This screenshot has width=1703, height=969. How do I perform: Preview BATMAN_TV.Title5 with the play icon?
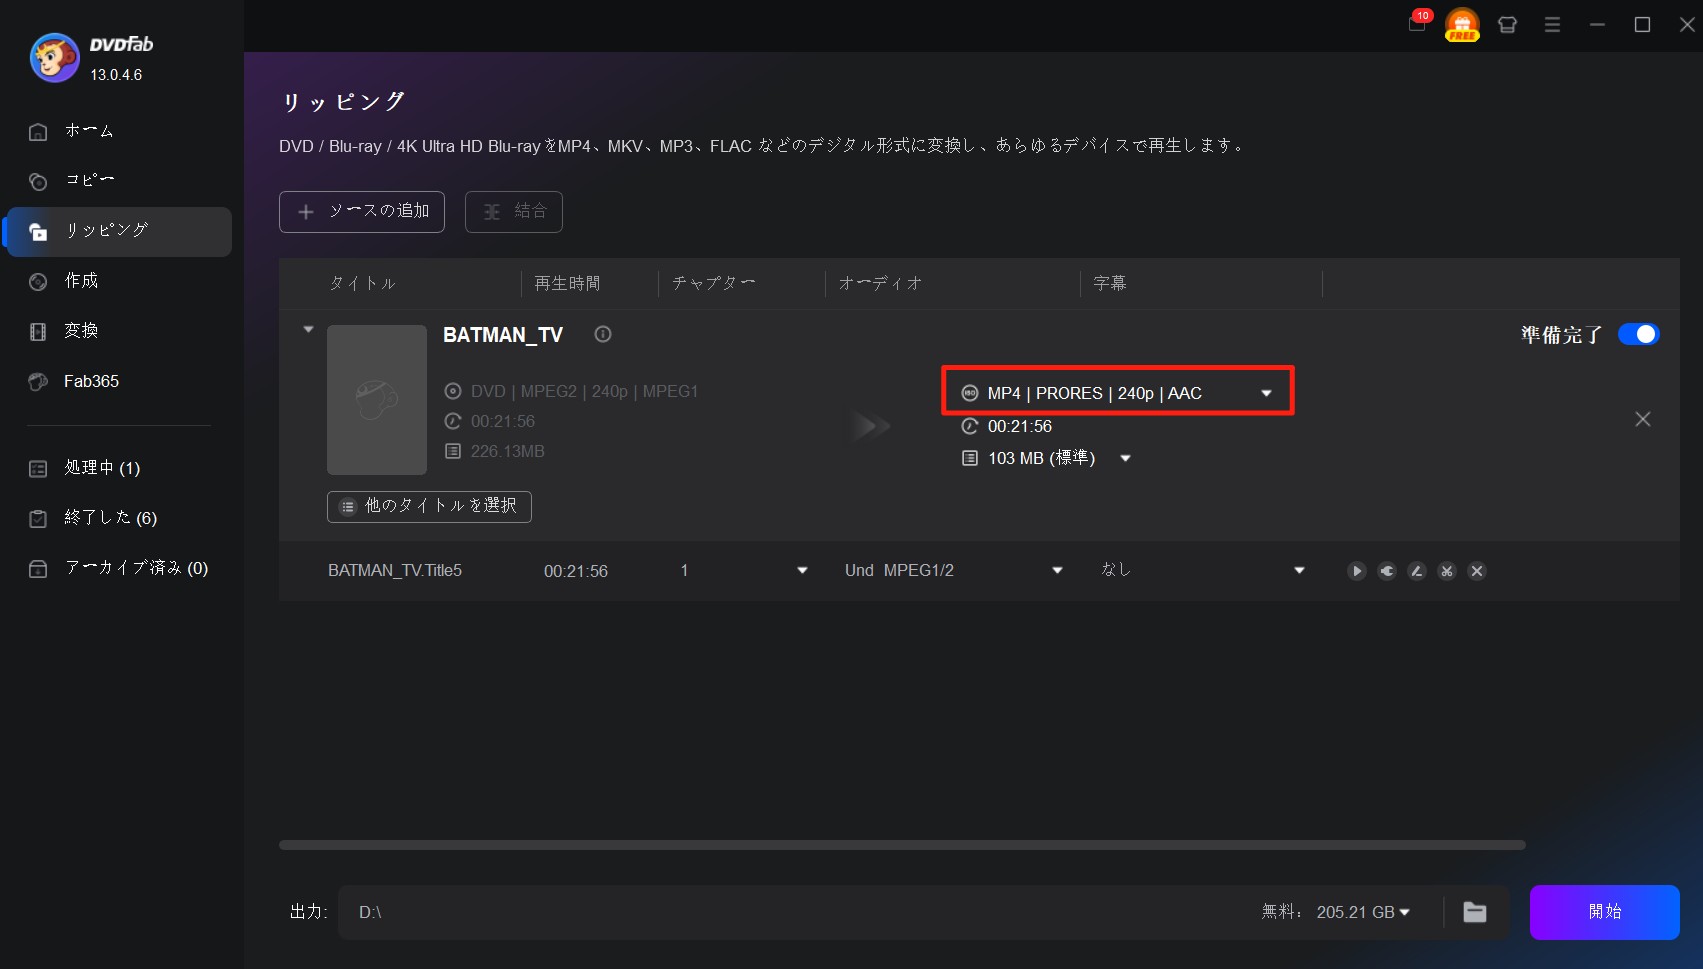[1356, 571]
